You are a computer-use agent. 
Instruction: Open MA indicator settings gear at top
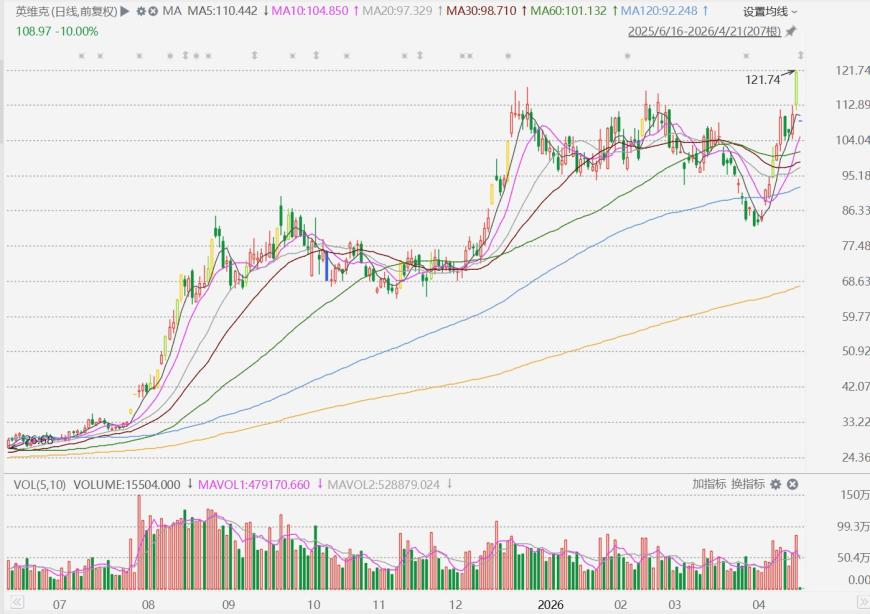(141, 11)
